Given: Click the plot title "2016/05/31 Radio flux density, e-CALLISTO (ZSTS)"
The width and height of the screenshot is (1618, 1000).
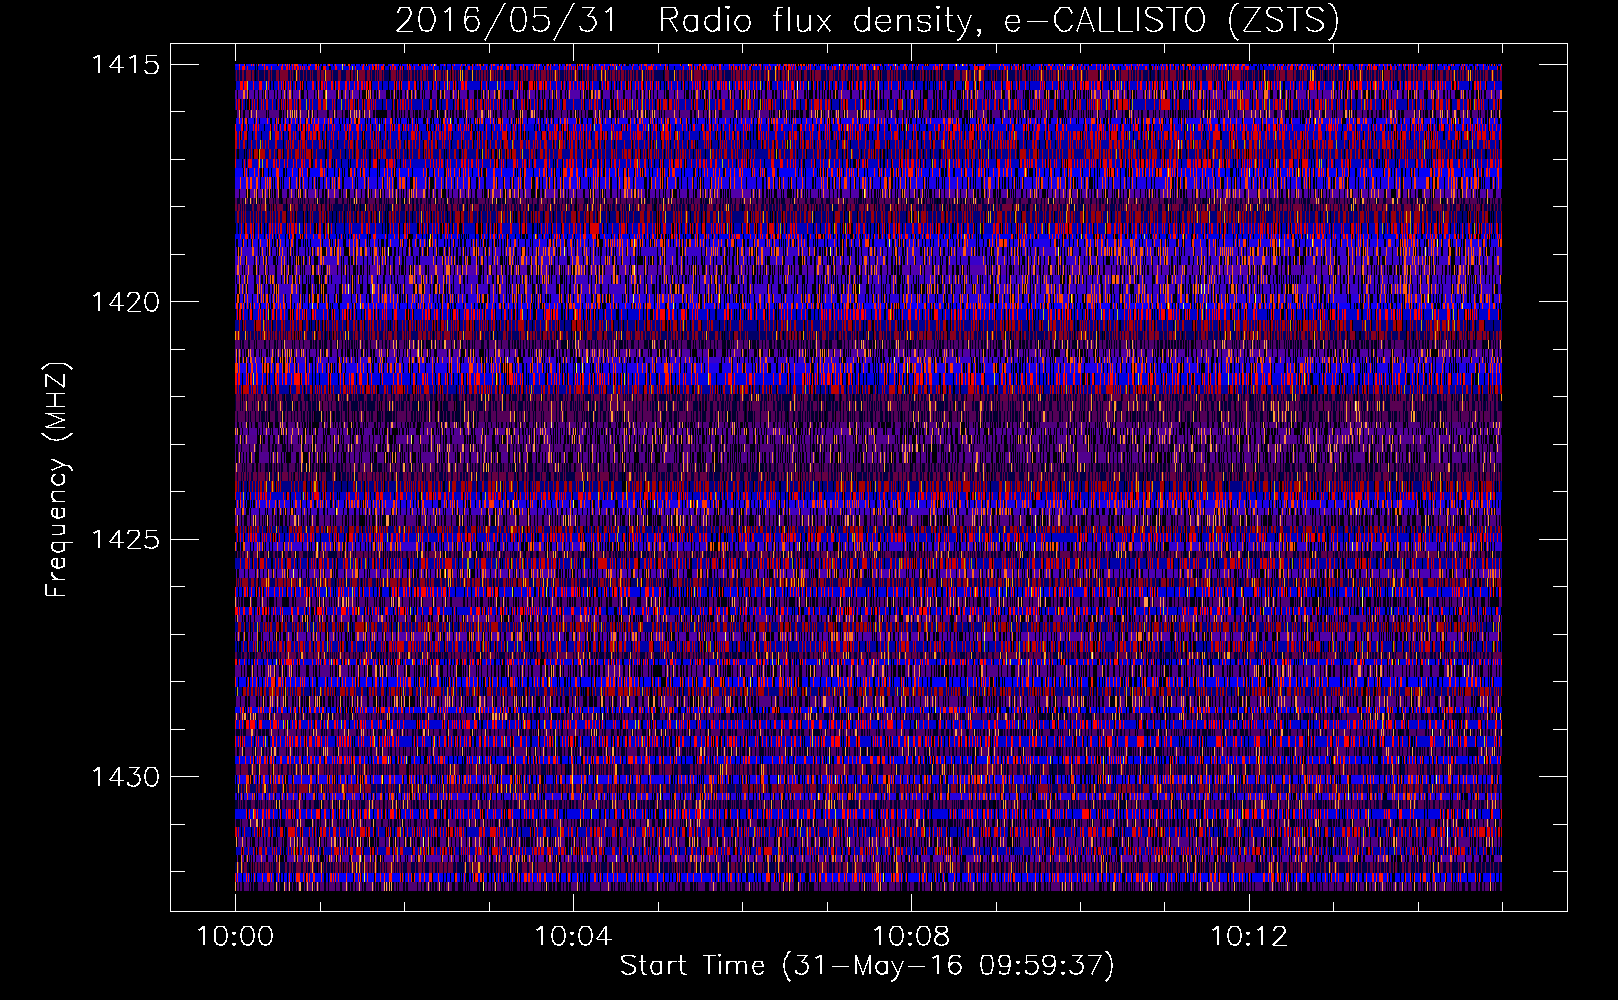Looking at the screenshot, I should point(867,21).
